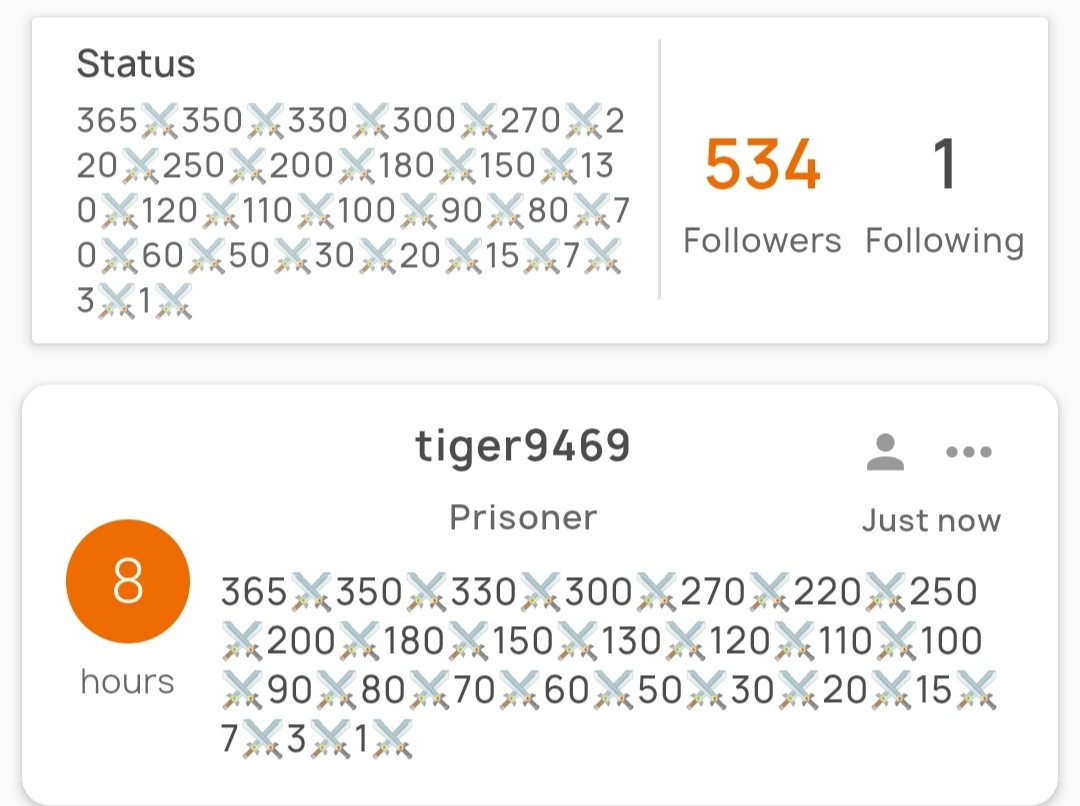The height and width of the screenshot is (806, 1080).
Task: Click swords emoji between 3 and 1 in Status
Action: [x=116, y=302]
